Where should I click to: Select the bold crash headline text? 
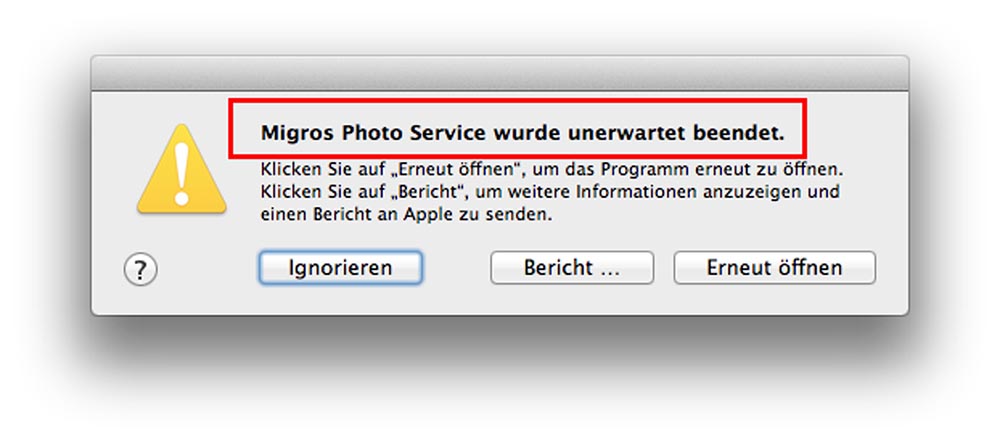tap(522, 134)
